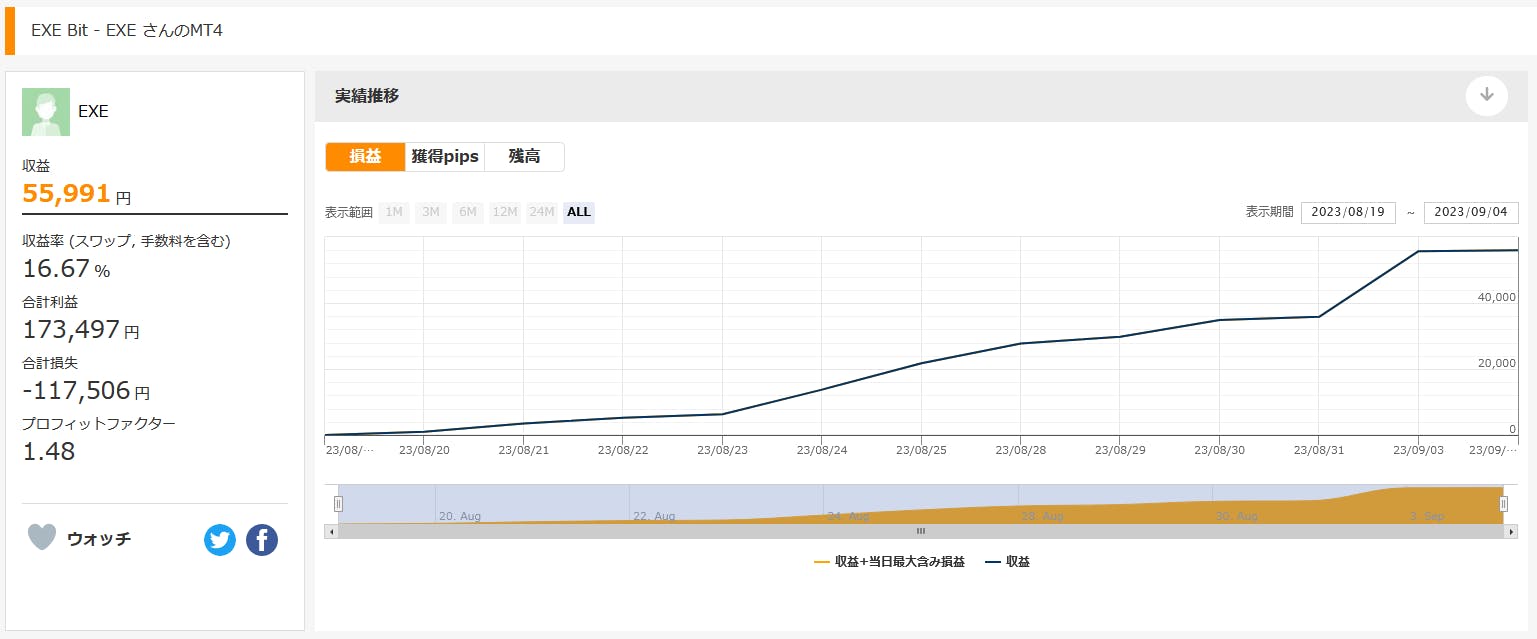Click the start date field 2023/08/19
Screen dimensions: 1537x639
(x=1347, y=212)
